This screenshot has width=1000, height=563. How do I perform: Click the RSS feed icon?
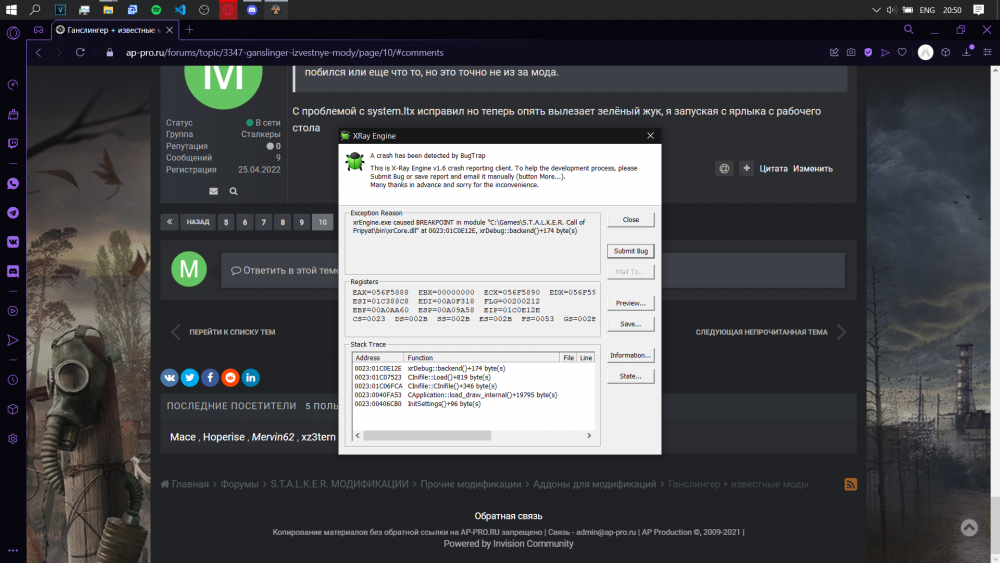tap(851, 485)
